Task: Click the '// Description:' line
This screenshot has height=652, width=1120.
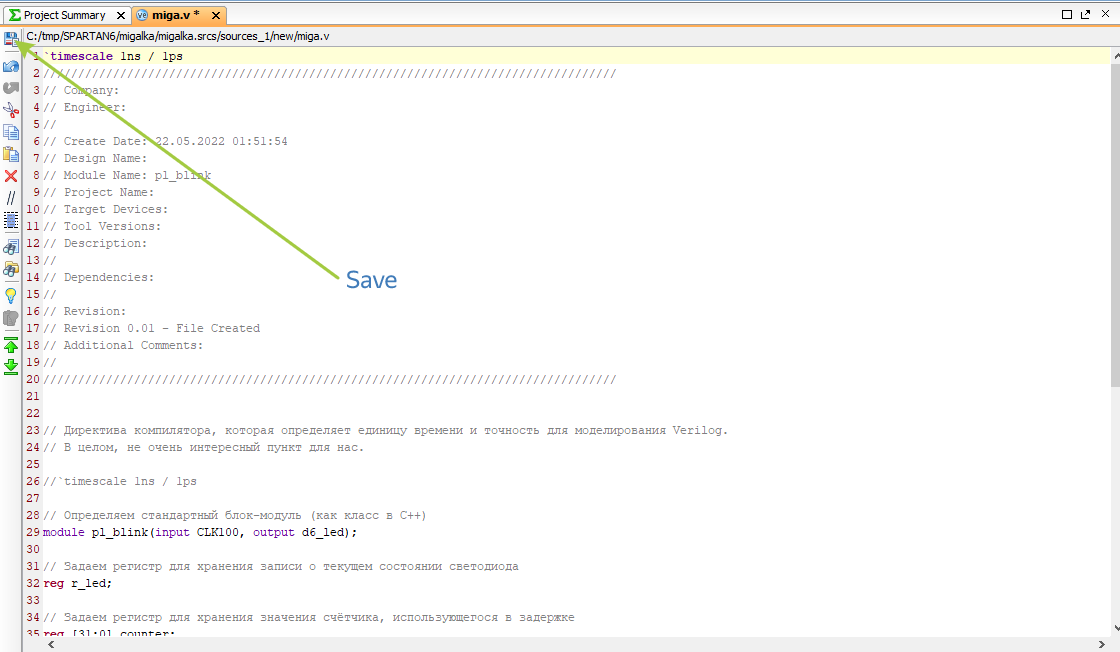Action: (x=95, y=244)
